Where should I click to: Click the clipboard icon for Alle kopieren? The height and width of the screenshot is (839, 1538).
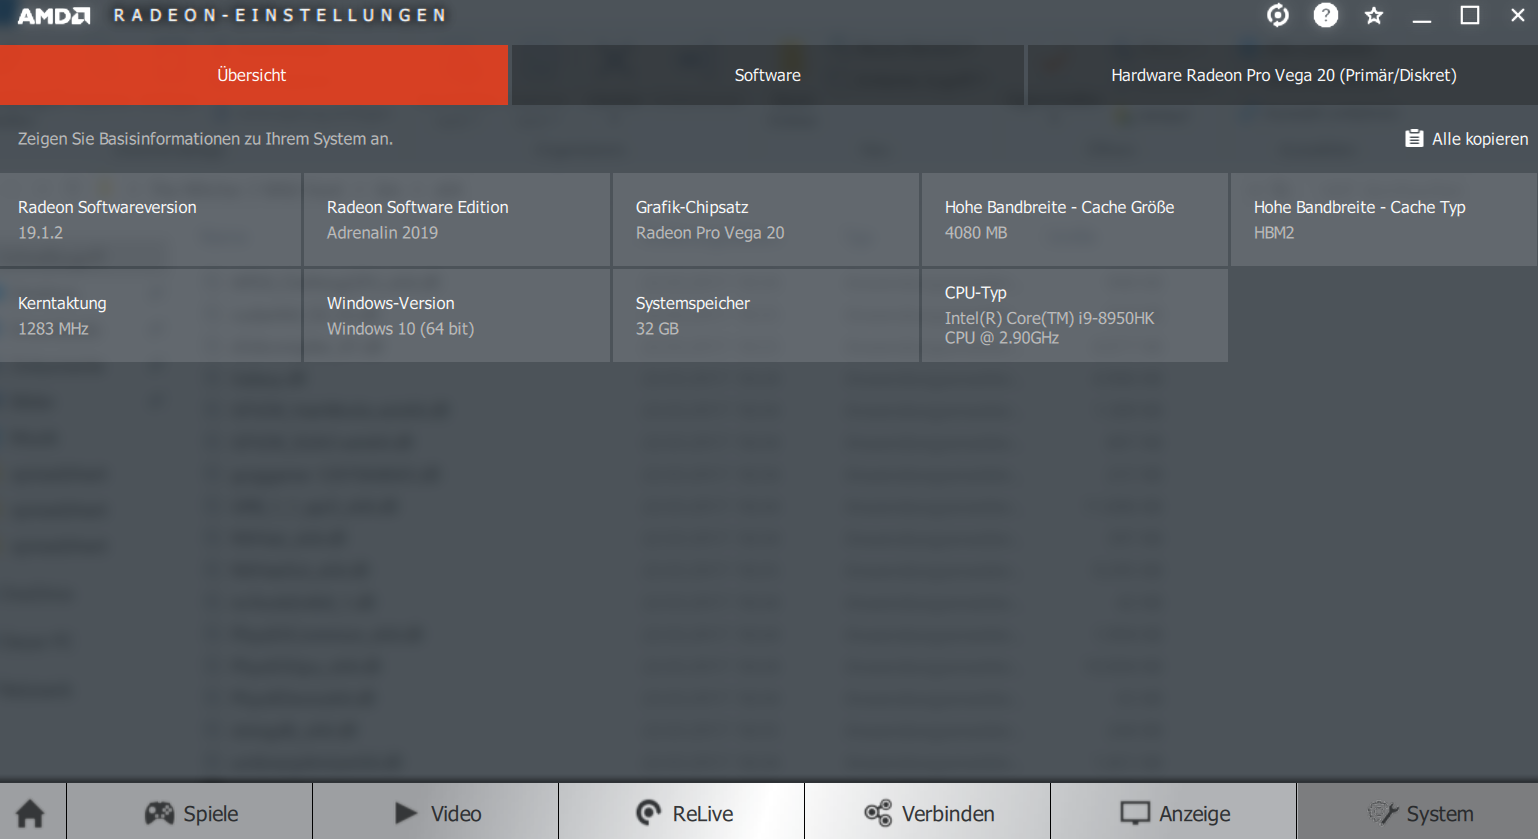(x=1414, y=139)
